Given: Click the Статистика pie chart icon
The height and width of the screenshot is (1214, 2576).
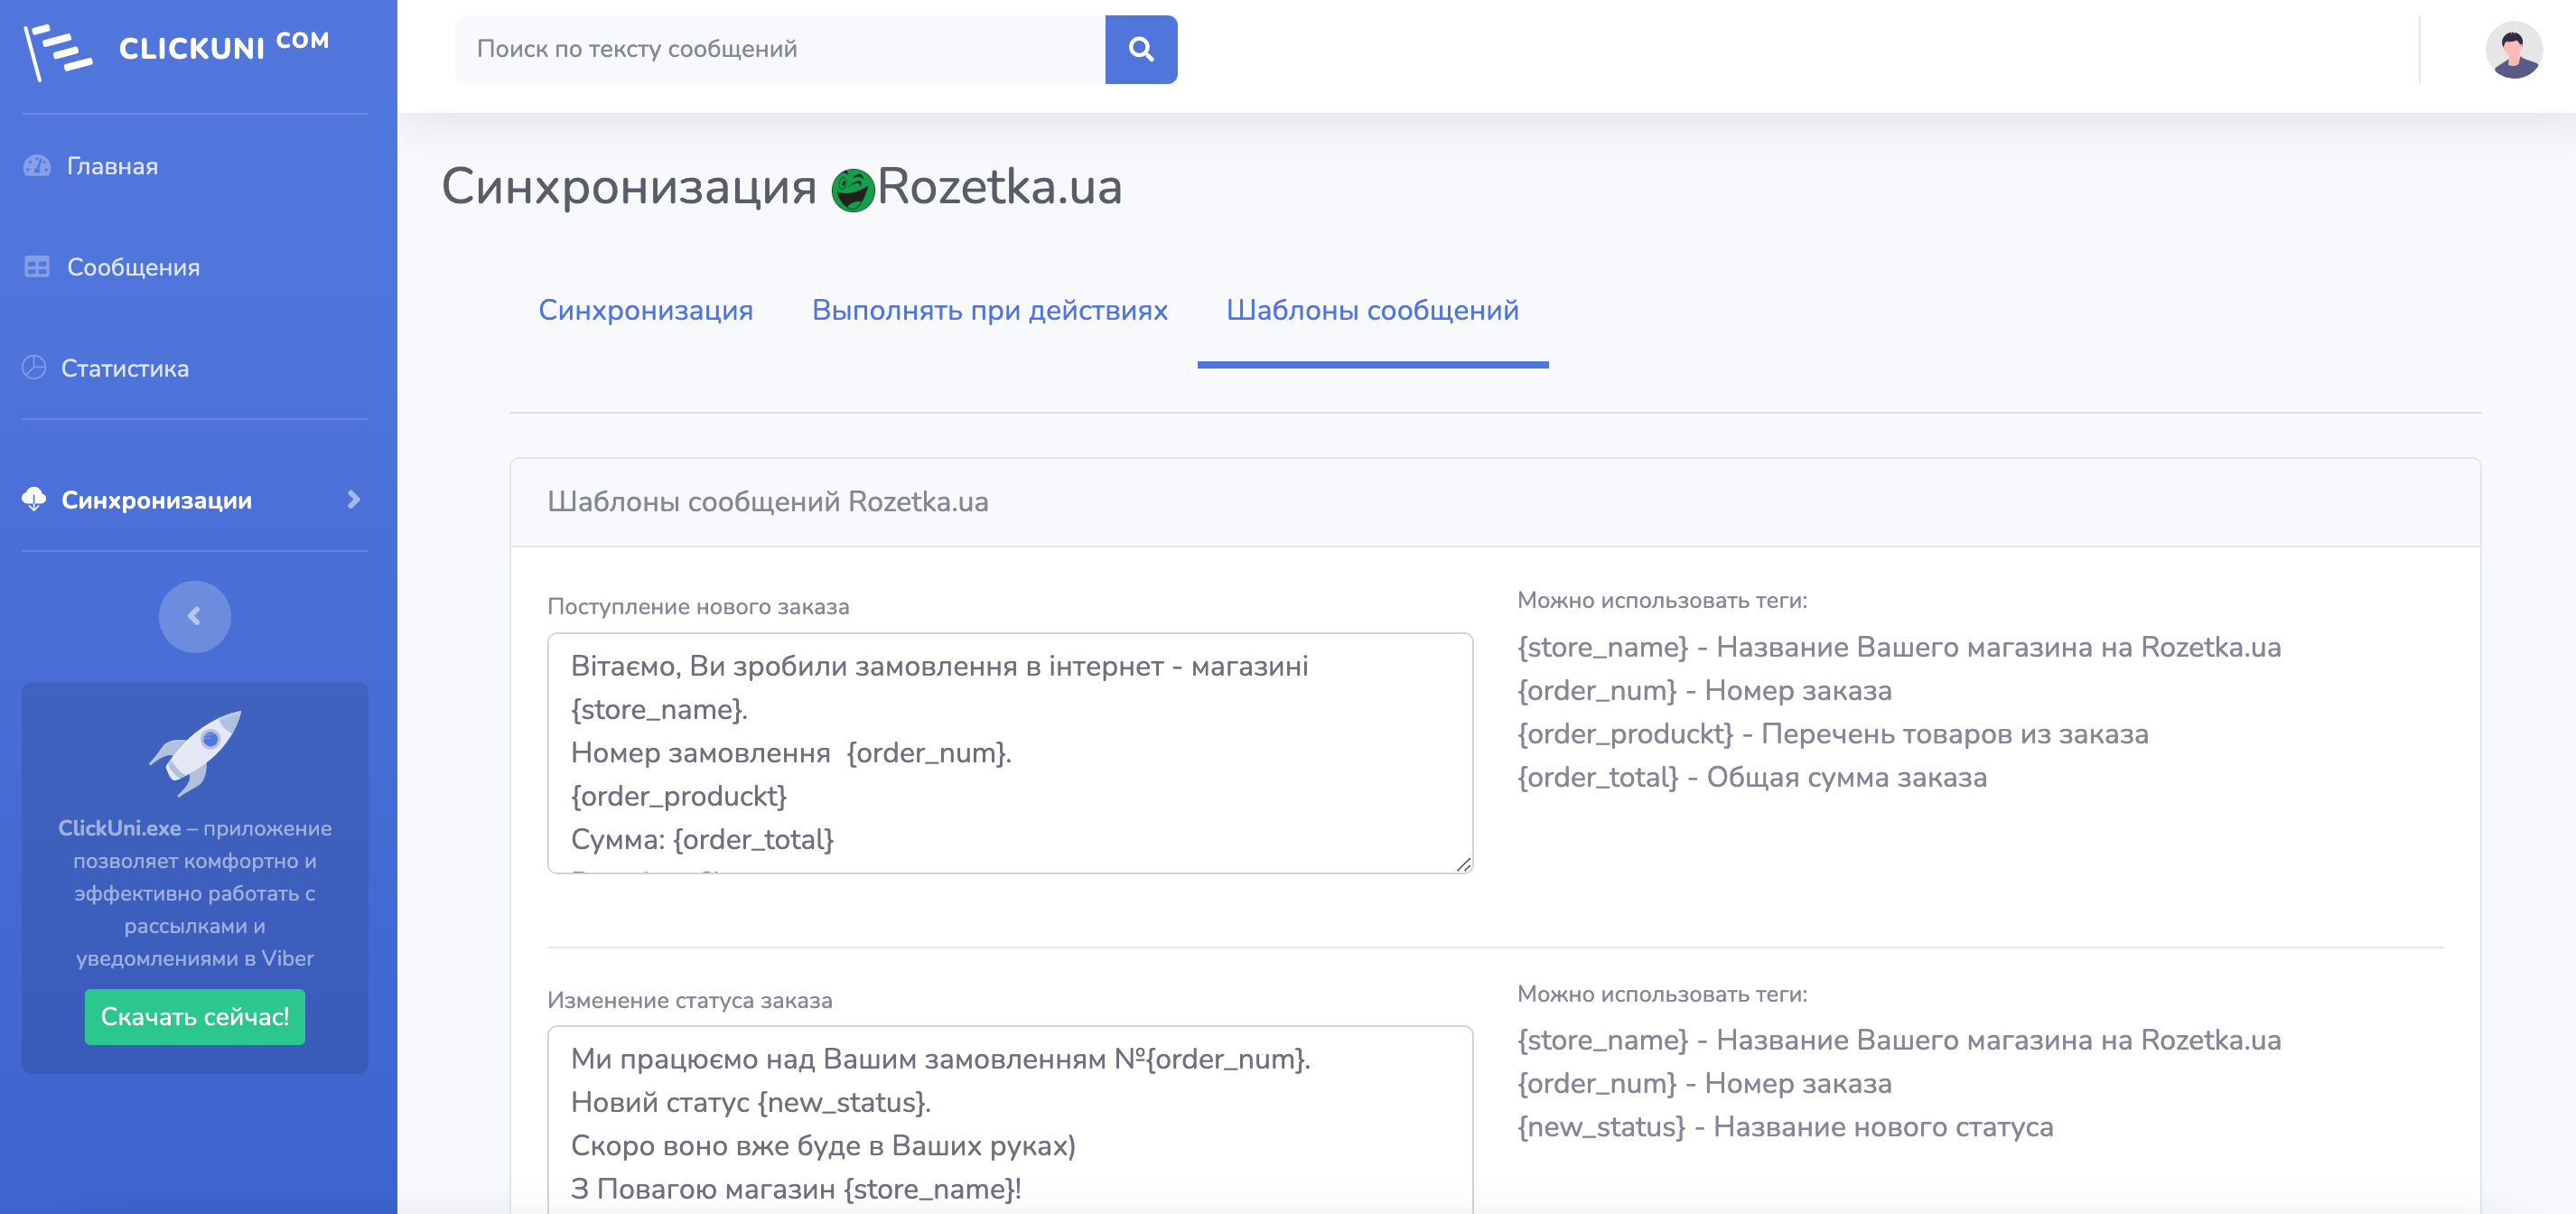Looking at the screenshot, I should [x=34, y=368].
